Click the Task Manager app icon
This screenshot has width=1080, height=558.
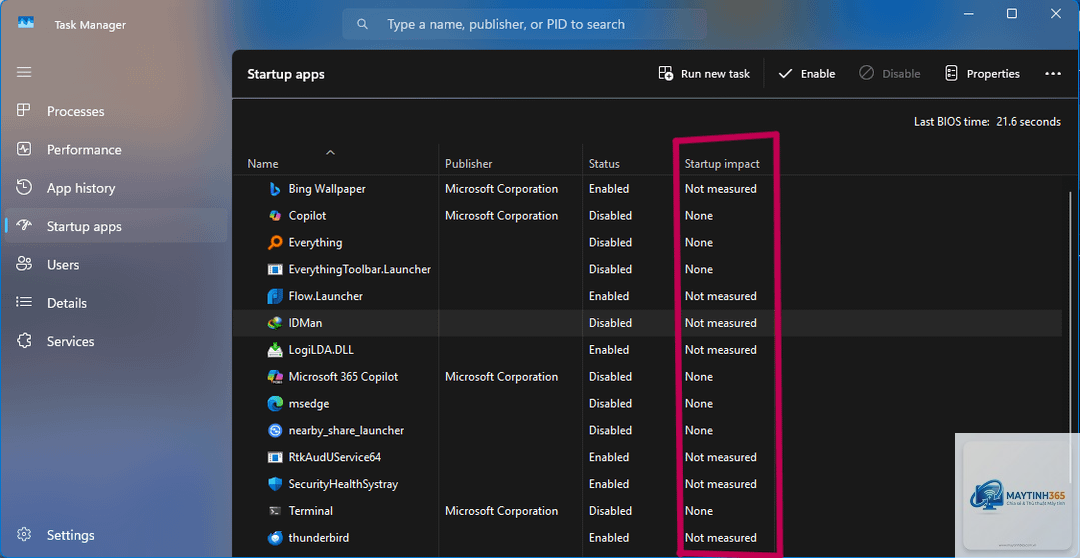coord(25,24)
